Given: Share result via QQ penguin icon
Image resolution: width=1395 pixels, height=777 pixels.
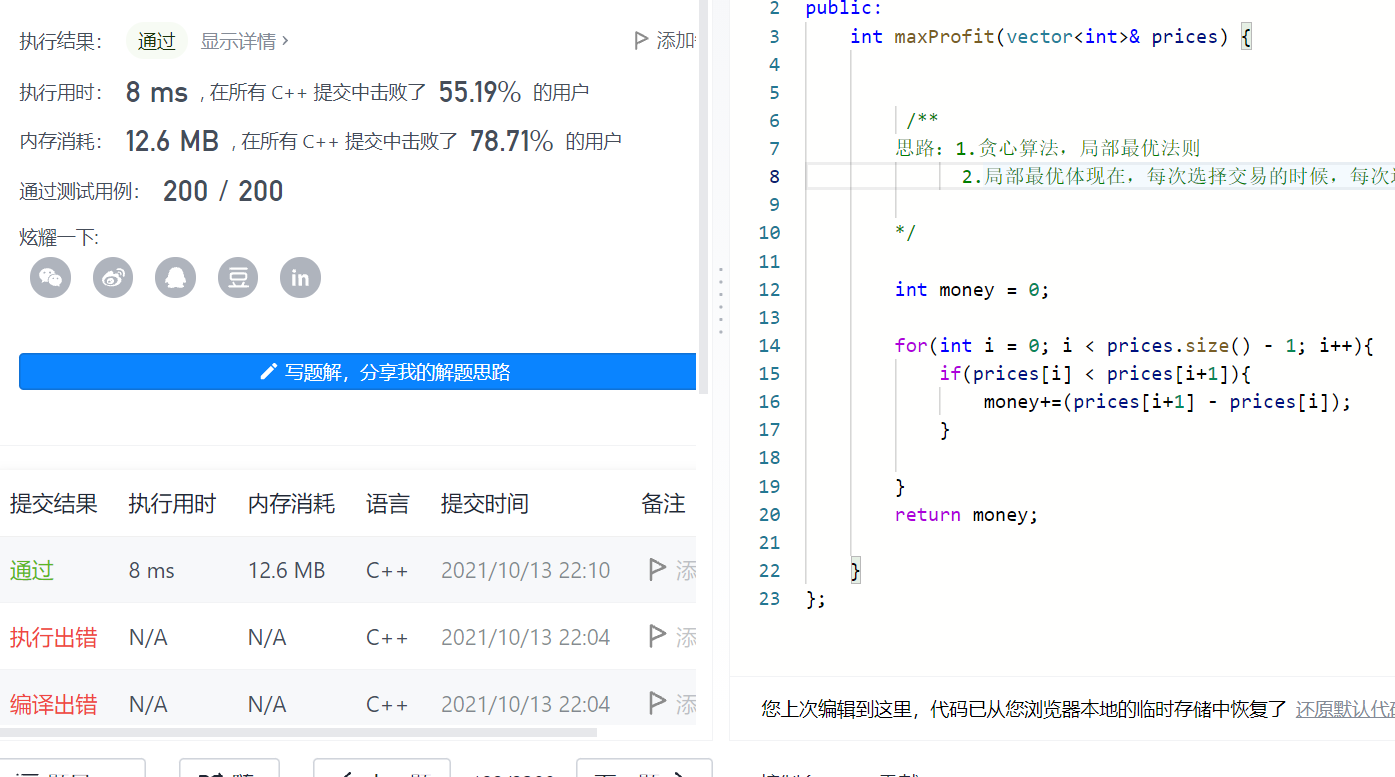Looking at the screenshot, I should point(175,277).
